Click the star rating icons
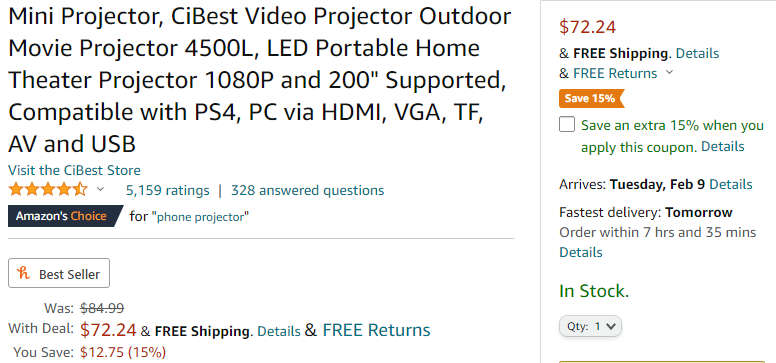Screen dimensions: 776x363 pos(48,190)
